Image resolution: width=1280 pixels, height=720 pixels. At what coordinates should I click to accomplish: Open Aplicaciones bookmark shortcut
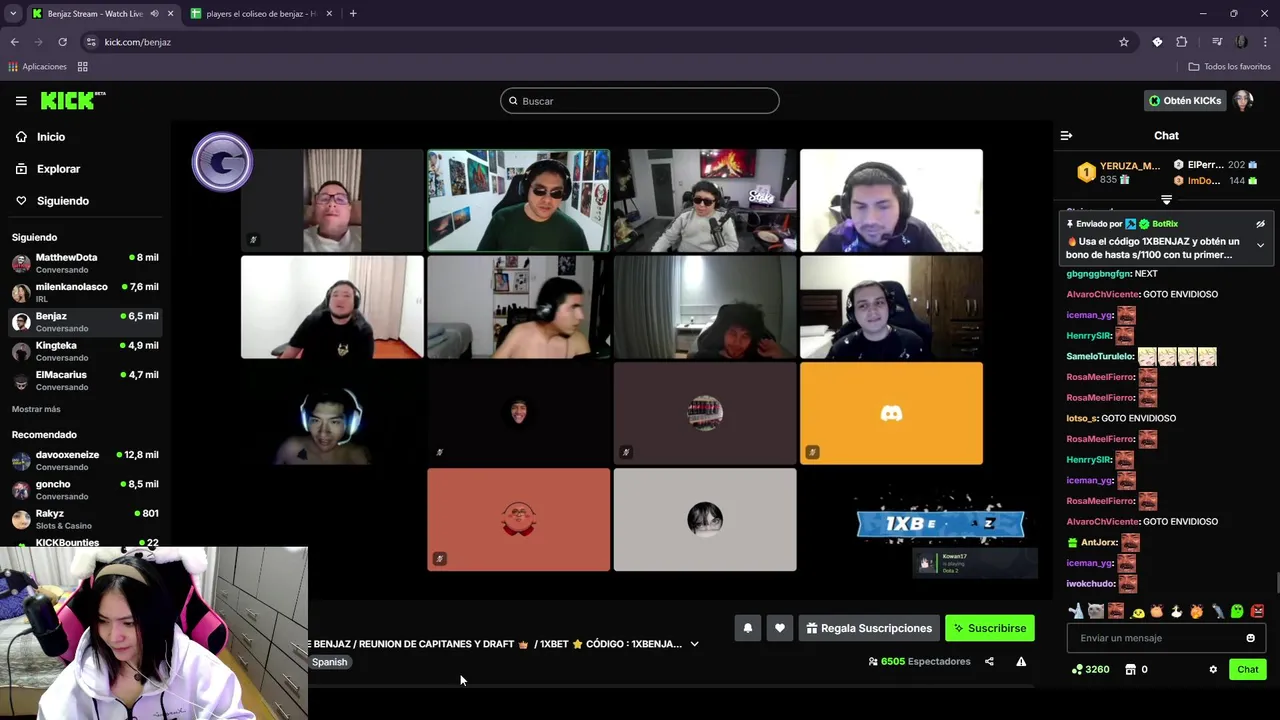pos(38,67)
